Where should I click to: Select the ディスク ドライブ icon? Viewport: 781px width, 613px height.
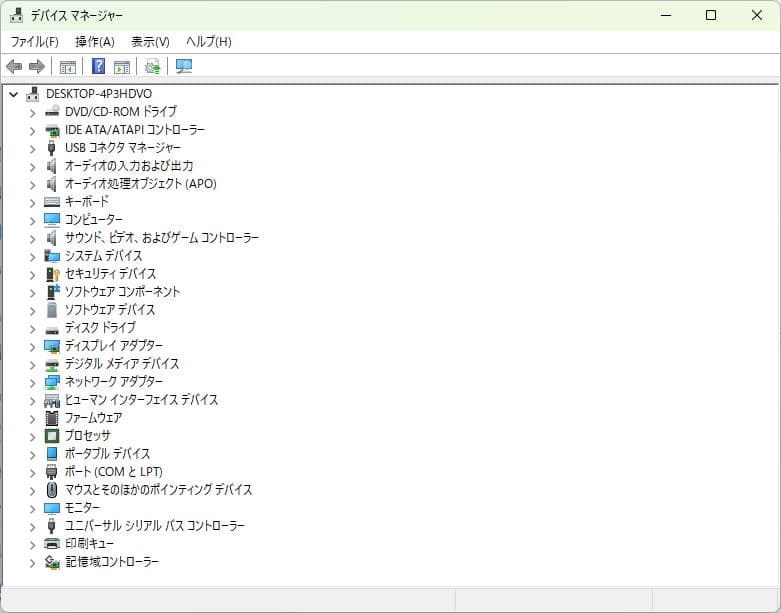click(52, 329)
